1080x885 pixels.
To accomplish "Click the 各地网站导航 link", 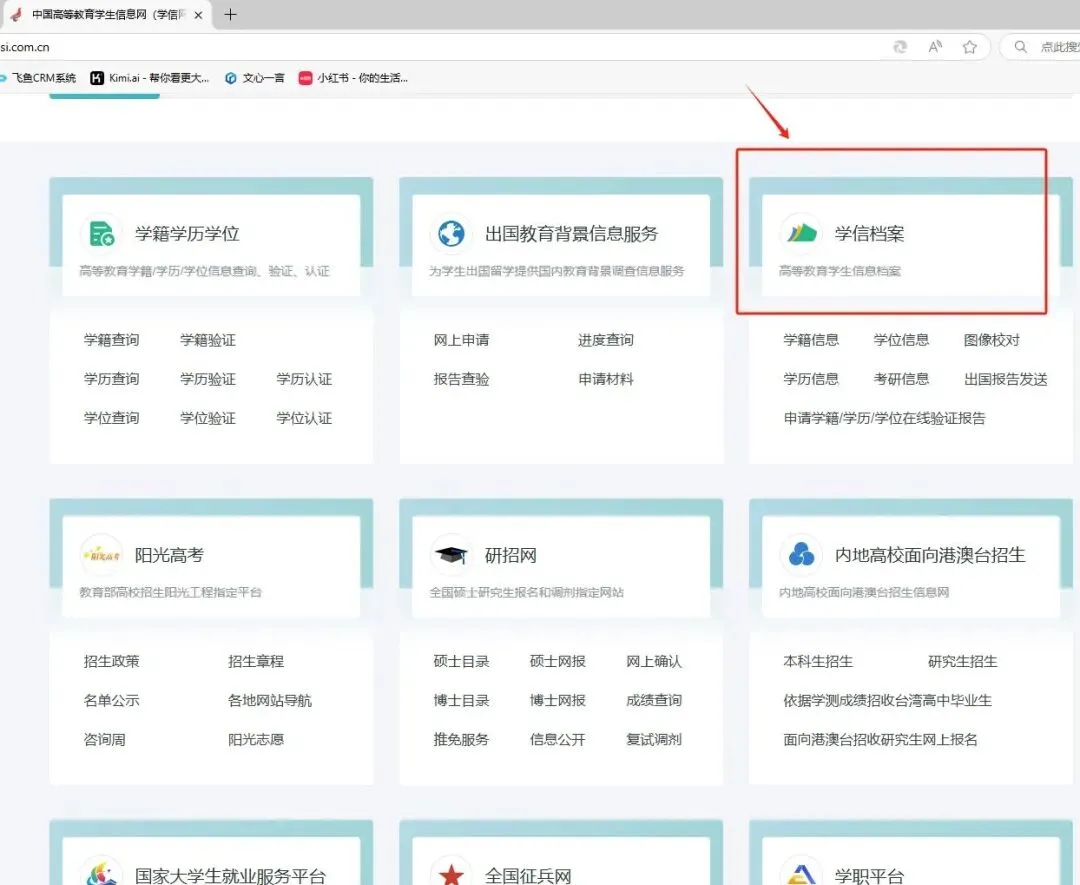I will [x=270, y=700].
